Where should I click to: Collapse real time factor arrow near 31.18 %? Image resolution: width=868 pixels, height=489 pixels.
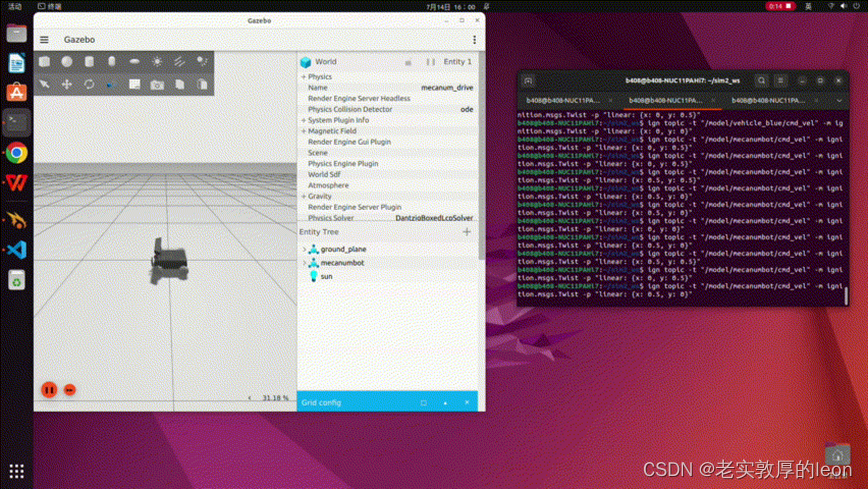(250, 398)
